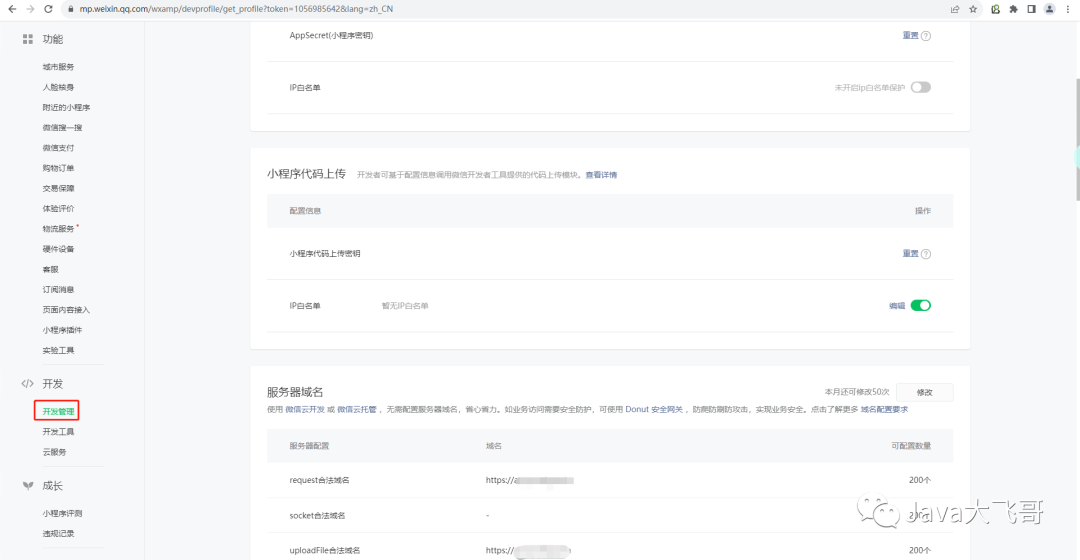Click 服务器域名 section heading

click(x=295, y=392)
